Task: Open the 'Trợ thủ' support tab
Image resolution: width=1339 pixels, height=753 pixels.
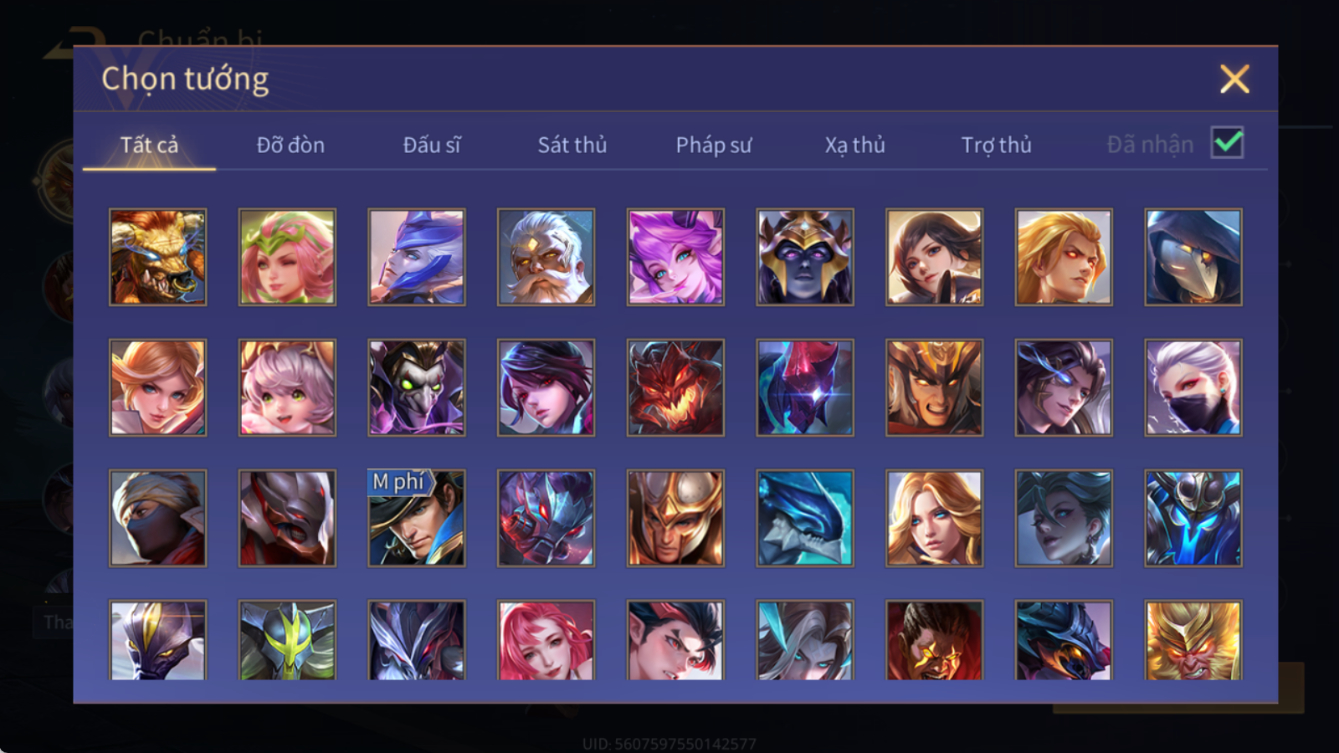Action: (996, 145)
